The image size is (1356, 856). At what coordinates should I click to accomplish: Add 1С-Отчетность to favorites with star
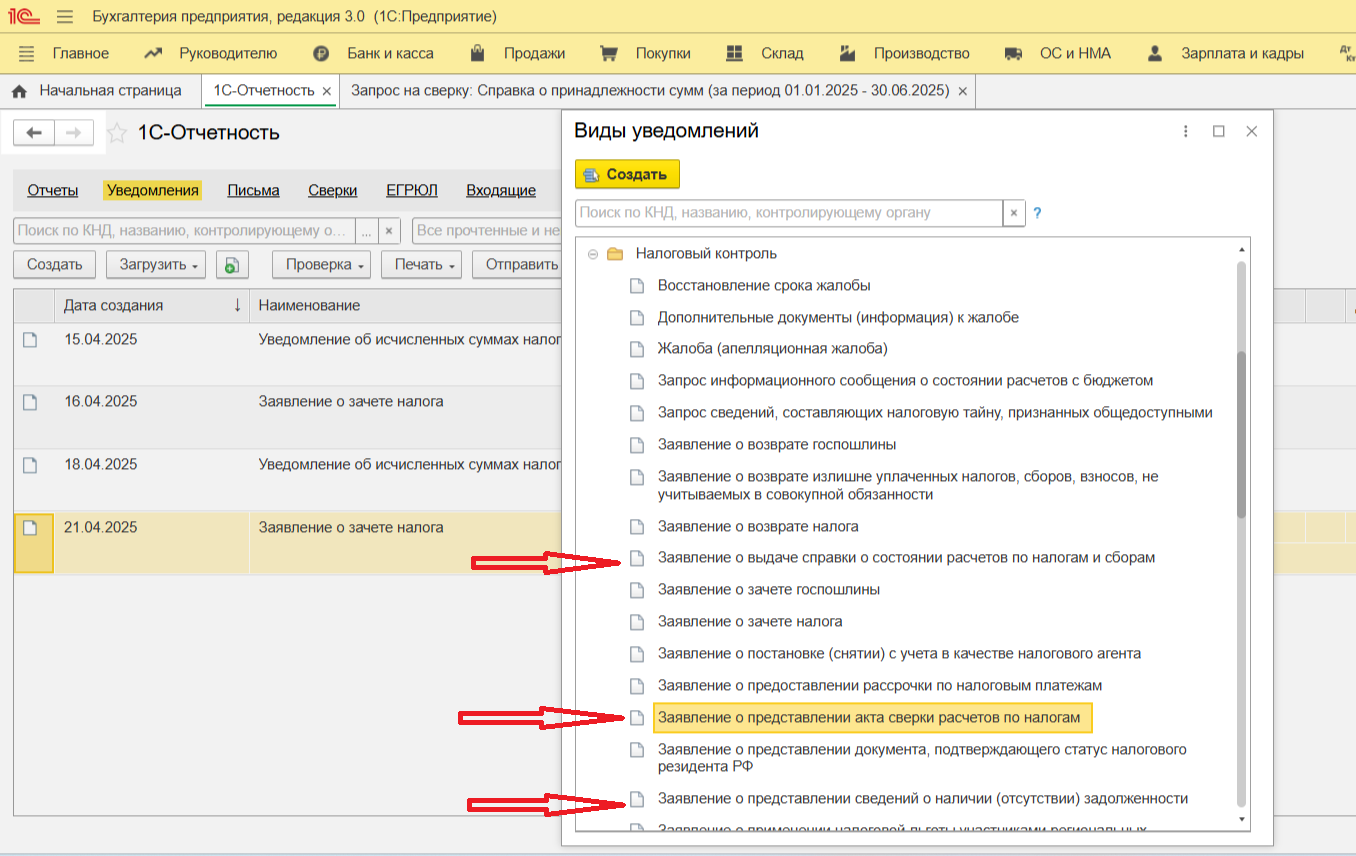[x=117, y=133]
